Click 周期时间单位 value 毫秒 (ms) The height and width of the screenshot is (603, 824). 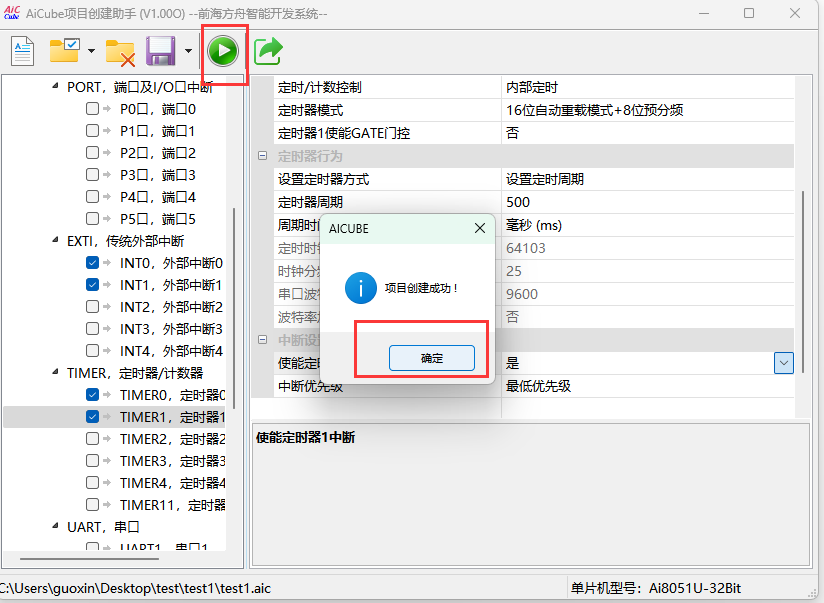tap(647, 225)
